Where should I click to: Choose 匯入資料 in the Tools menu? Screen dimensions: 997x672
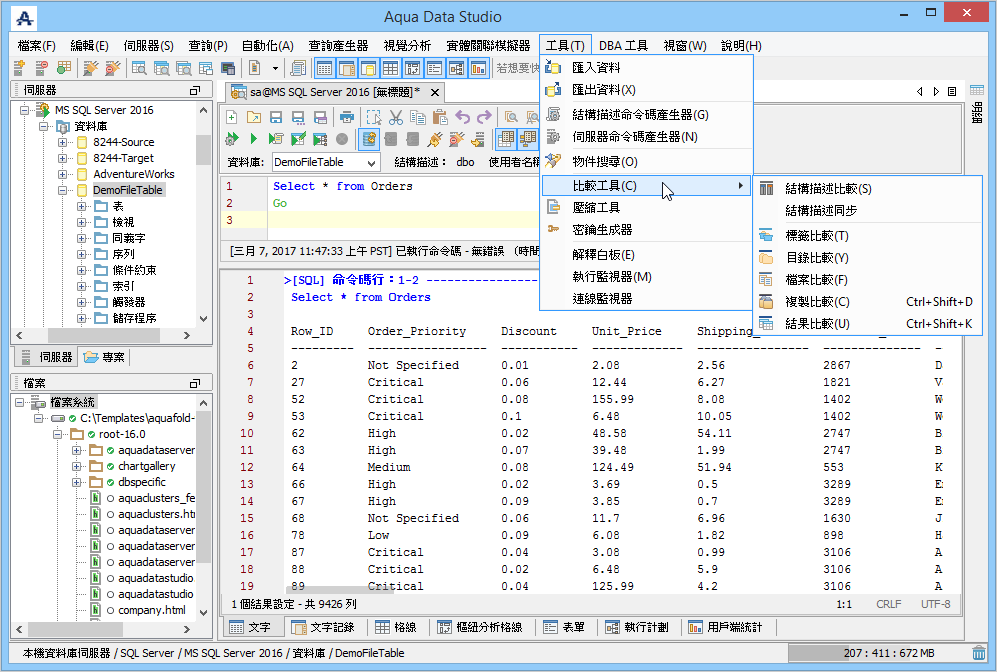coord(596,68)
